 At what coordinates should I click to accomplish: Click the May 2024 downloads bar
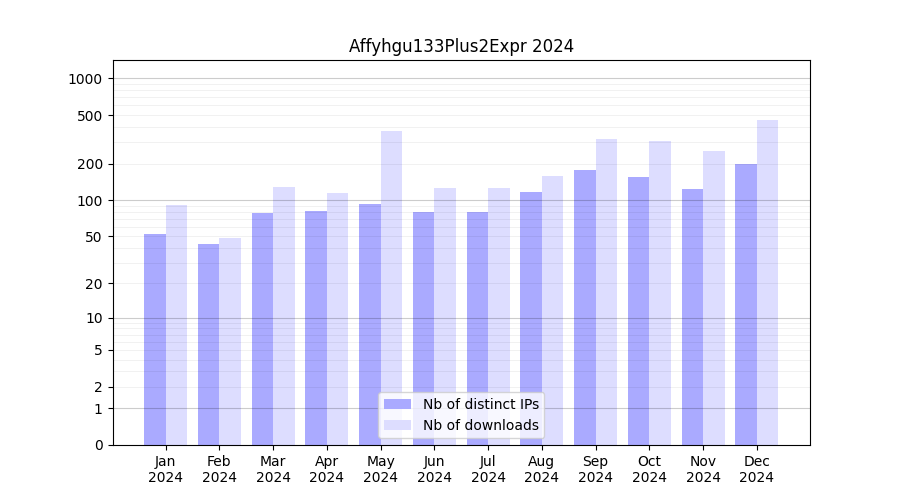click(391, 288)
